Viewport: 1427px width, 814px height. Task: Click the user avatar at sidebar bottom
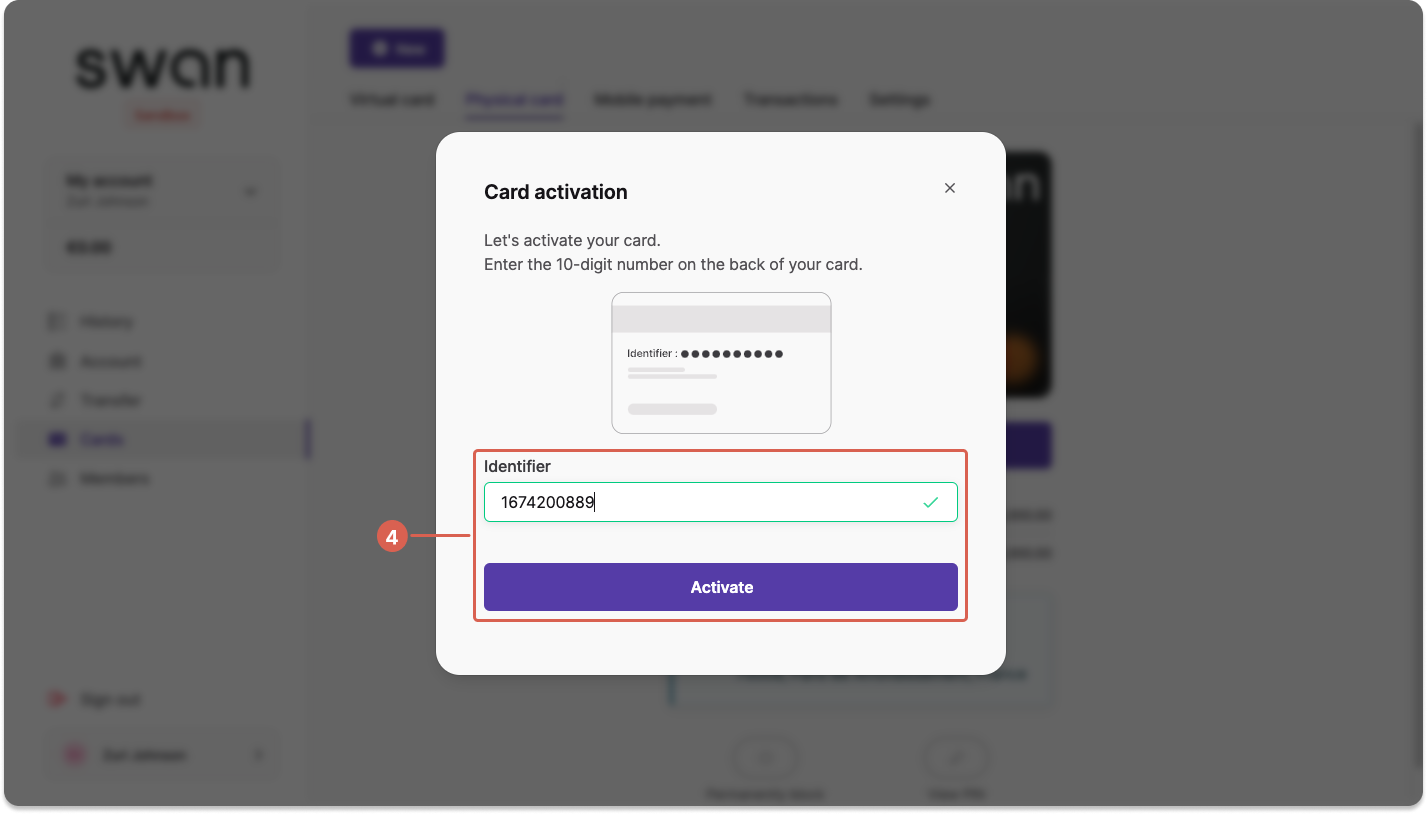pos(75,755)
